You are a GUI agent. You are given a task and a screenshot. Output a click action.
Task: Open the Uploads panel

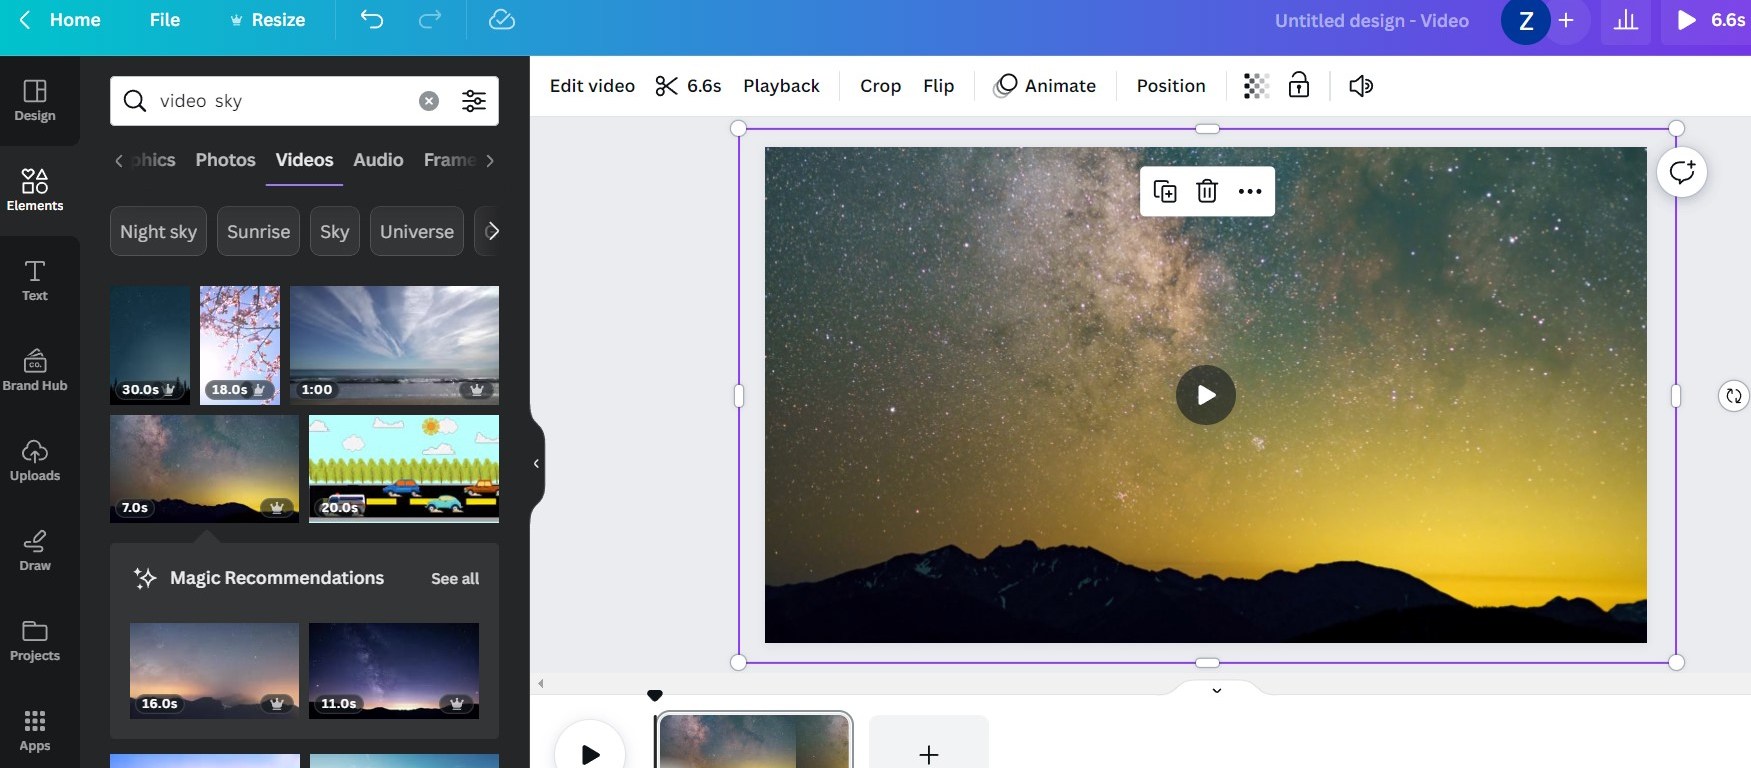[35, 461]
